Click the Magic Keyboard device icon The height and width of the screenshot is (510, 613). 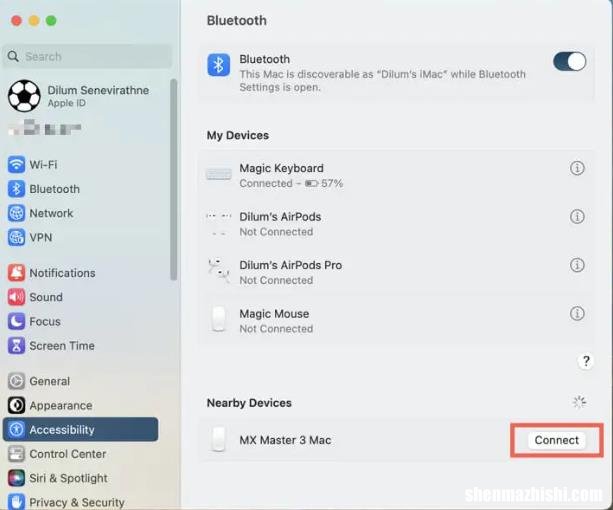219,174
